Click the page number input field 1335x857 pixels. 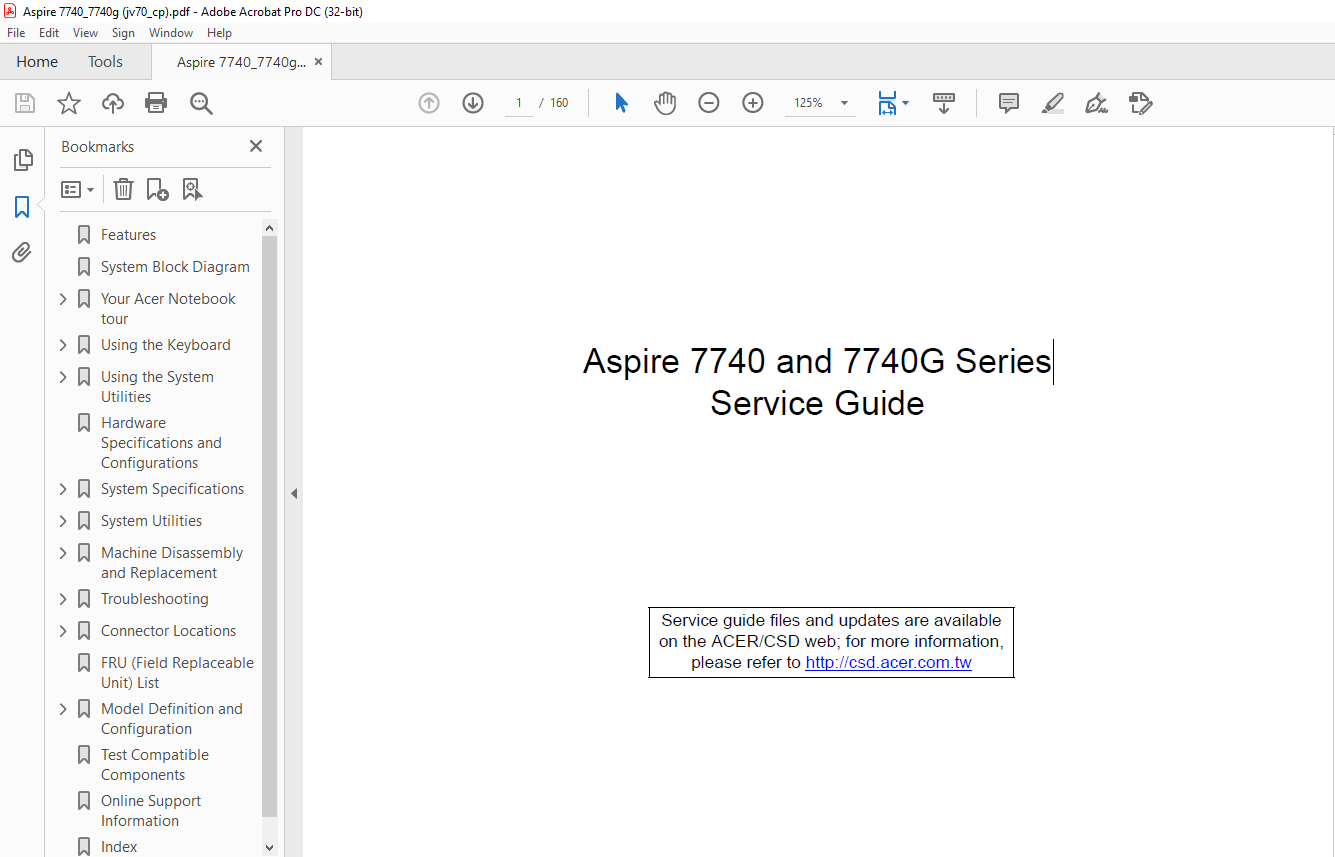(x=519, y=103)
